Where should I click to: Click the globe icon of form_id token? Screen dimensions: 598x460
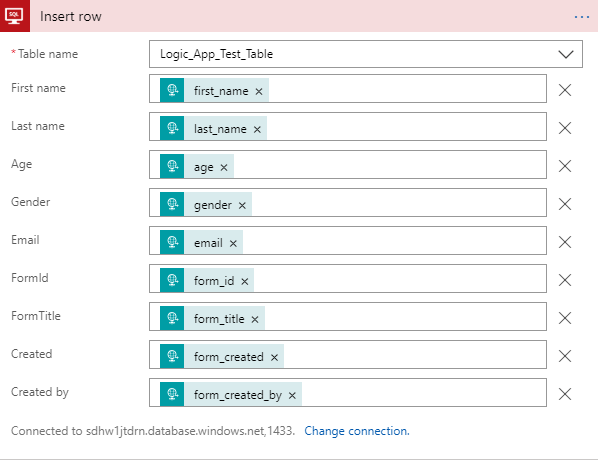pyautogui.click(x=172, y=280)
